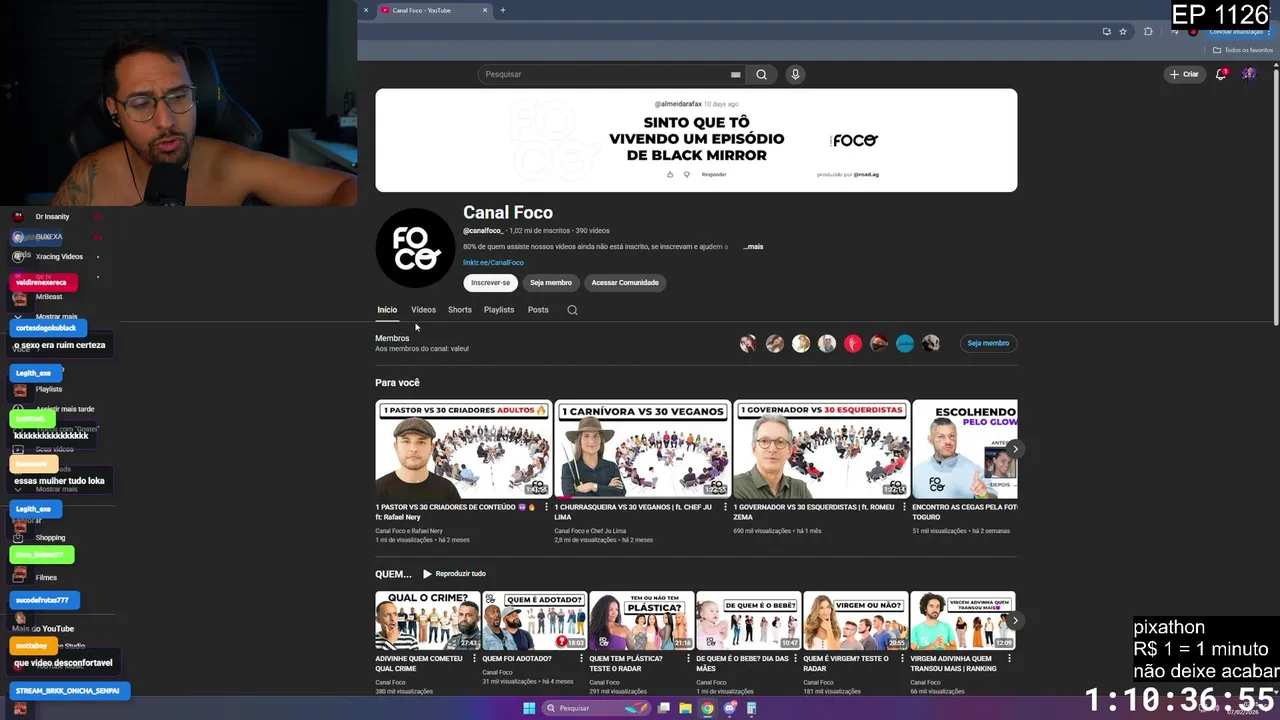Switch to the Posts tab
The image size is (1280, 720).
[x=538, y=310]
